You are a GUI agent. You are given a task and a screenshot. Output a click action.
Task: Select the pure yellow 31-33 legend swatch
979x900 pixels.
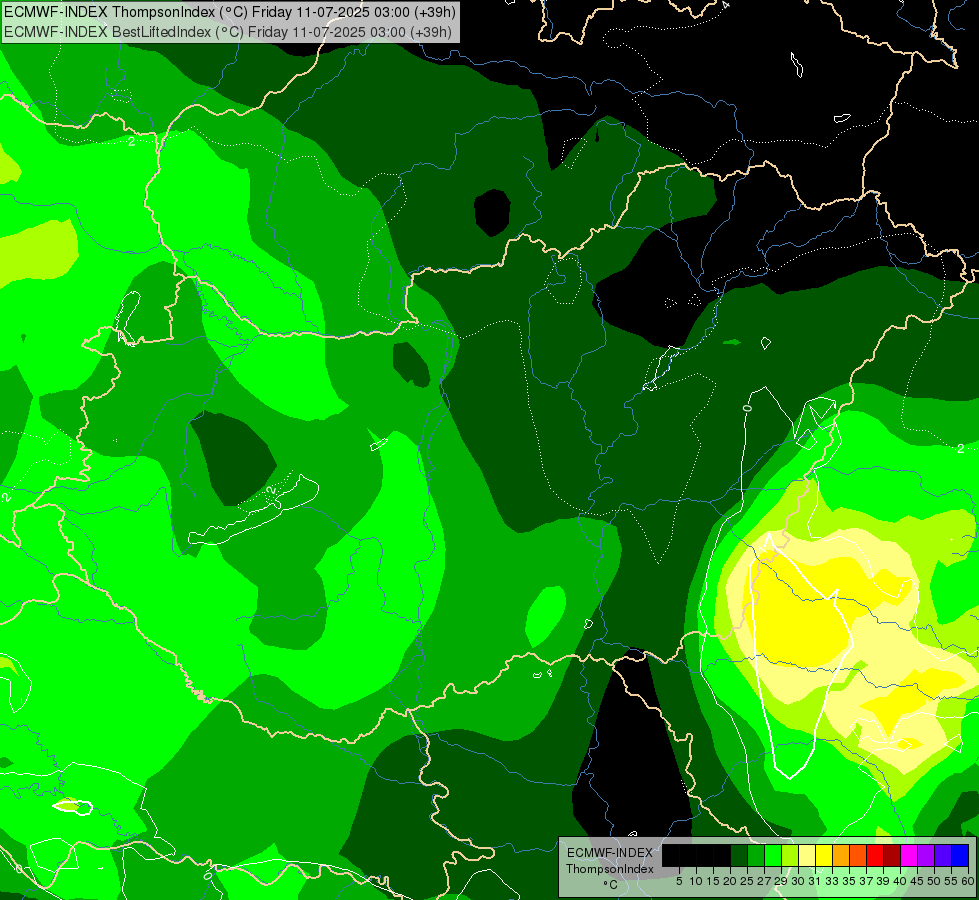pos(824,855)
